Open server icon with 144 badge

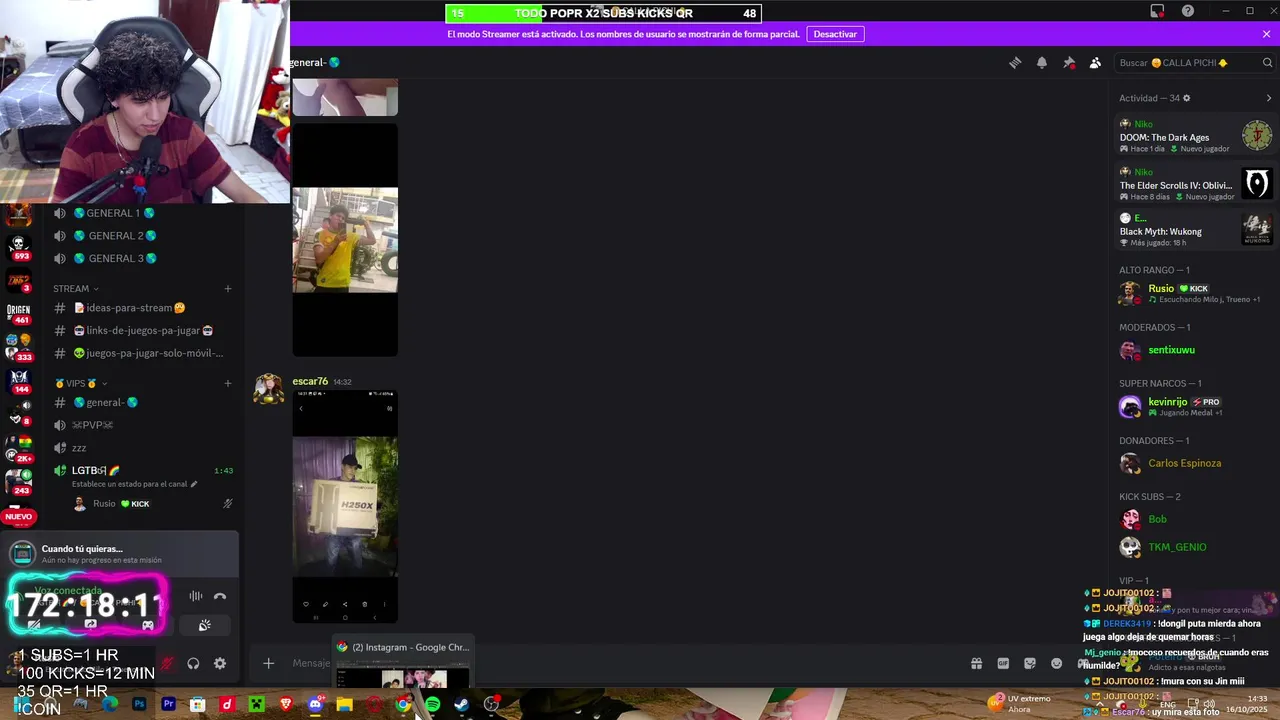[18, 381]
